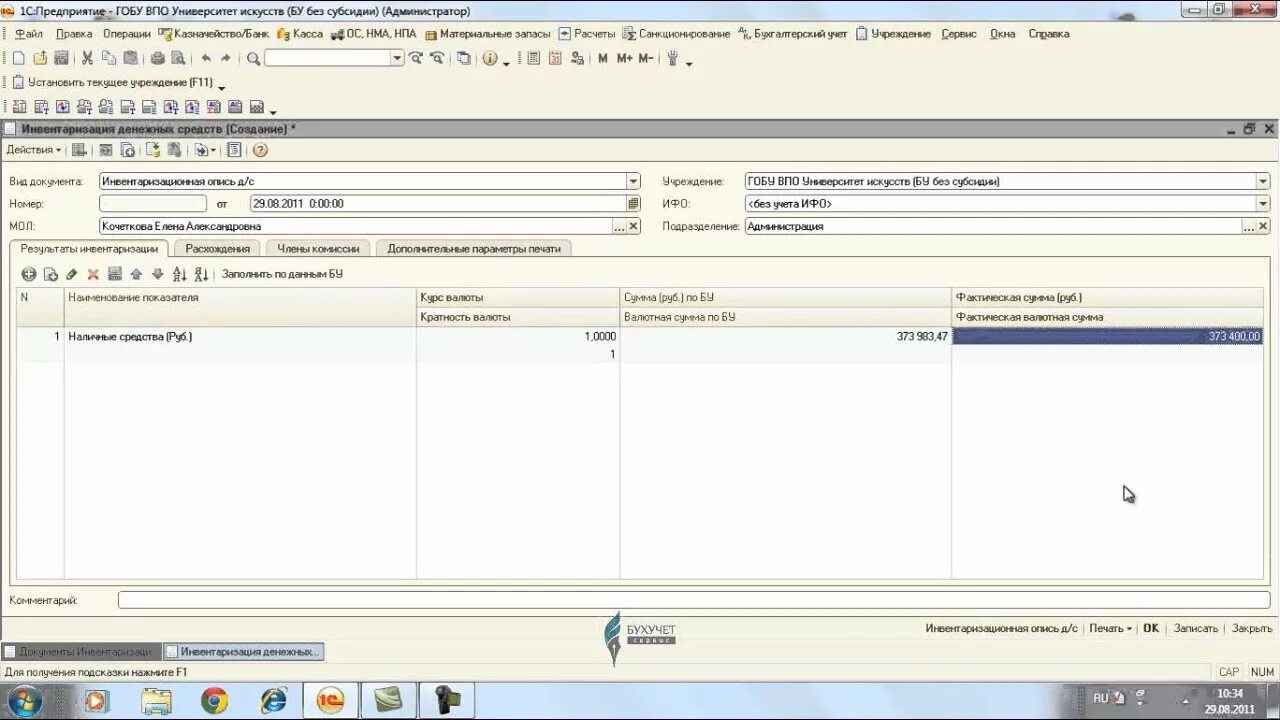Select the Наличные средства (Руб.) cell
1280x720 pixels.
(x=240, y=337)
